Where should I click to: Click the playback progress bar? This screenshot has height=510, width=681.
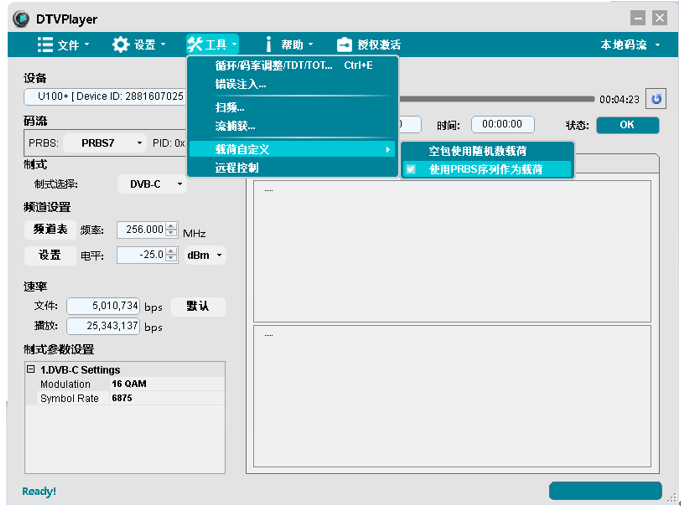(496, 99)
